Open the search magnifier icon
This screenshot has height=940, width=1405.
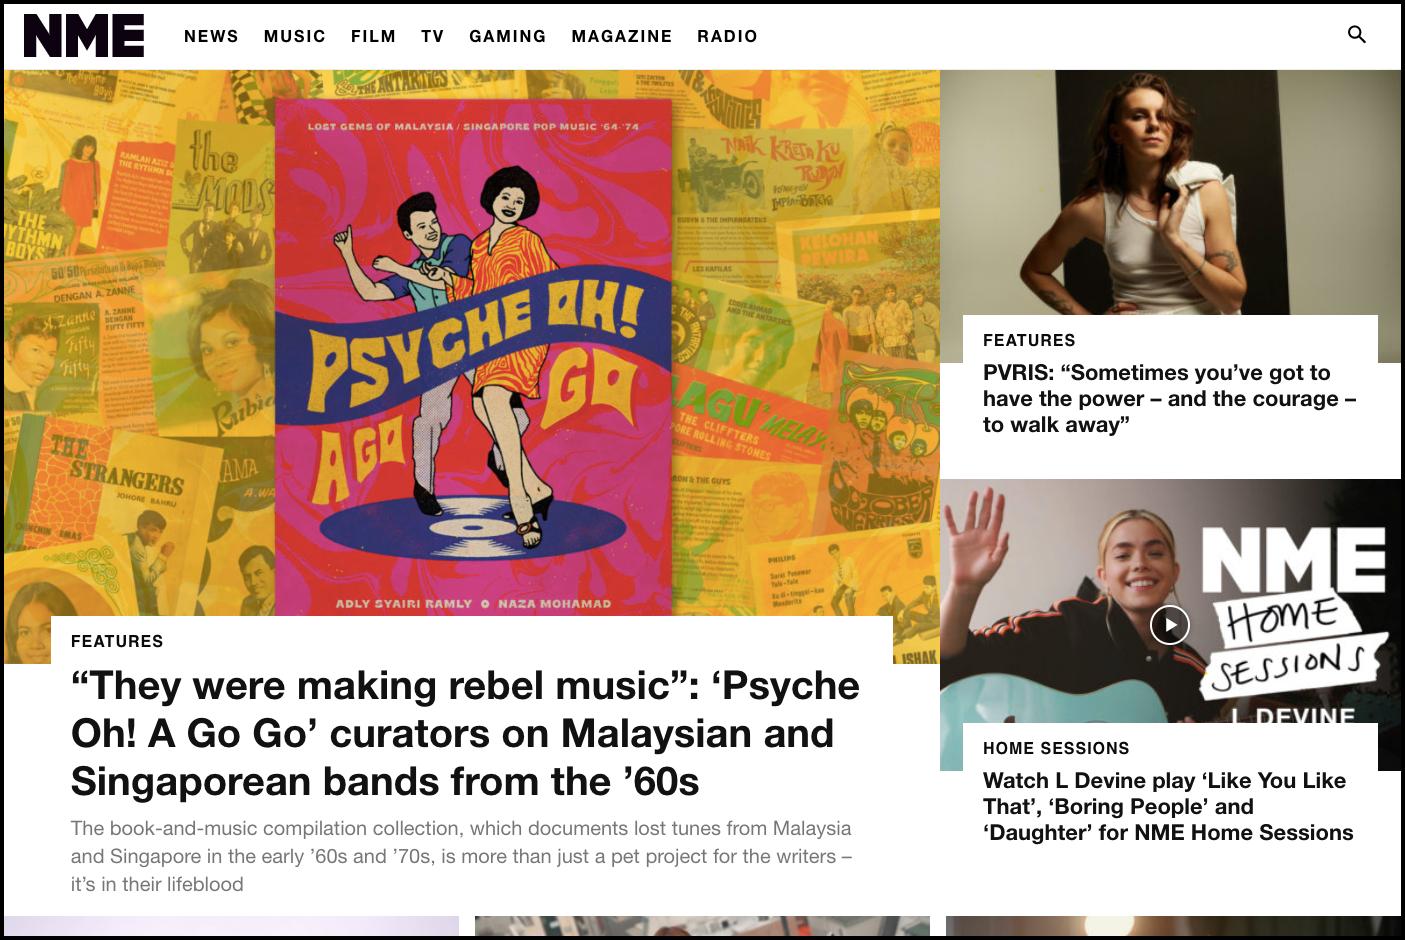1356,35
